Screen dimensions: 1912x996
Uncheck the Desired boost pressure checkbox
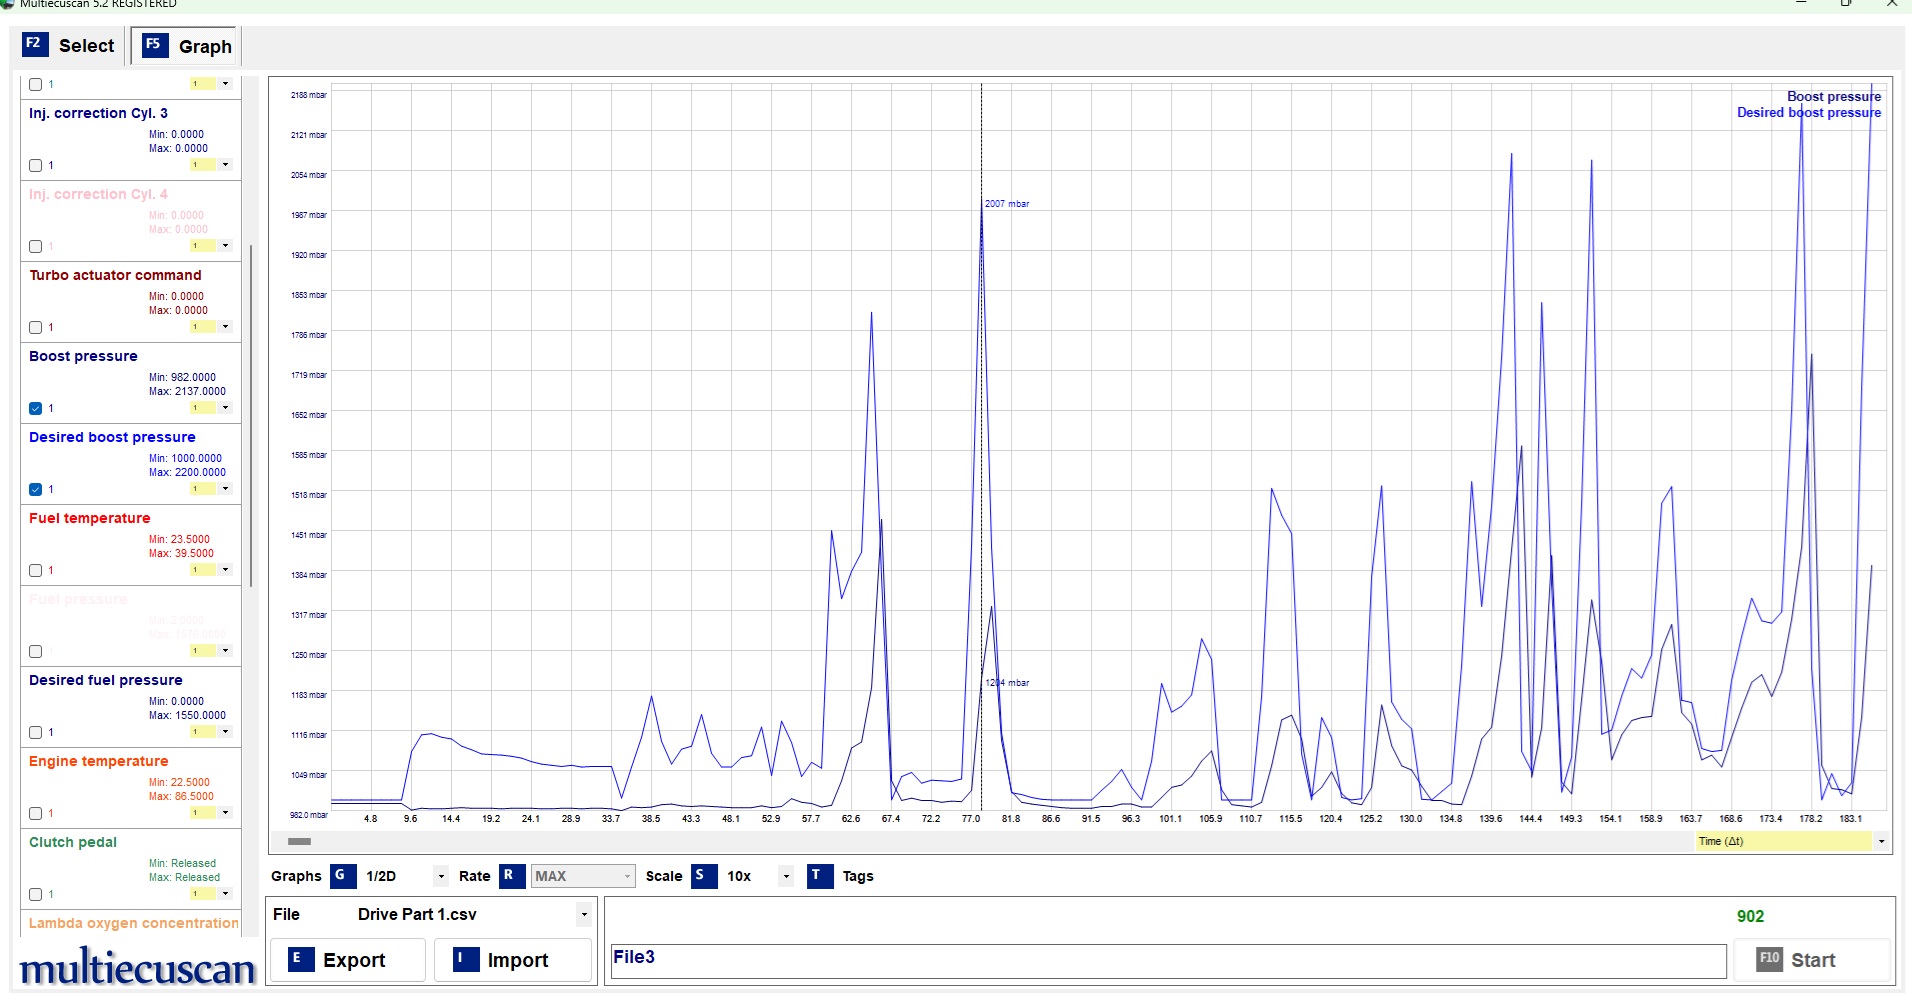(x=36, y=489)
